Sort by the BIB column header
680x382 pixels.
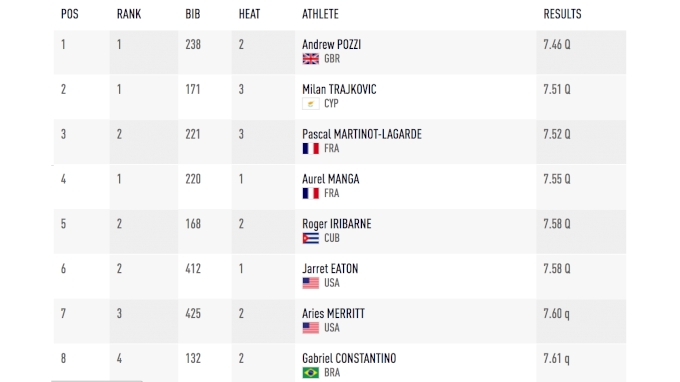tap(193, 14)
